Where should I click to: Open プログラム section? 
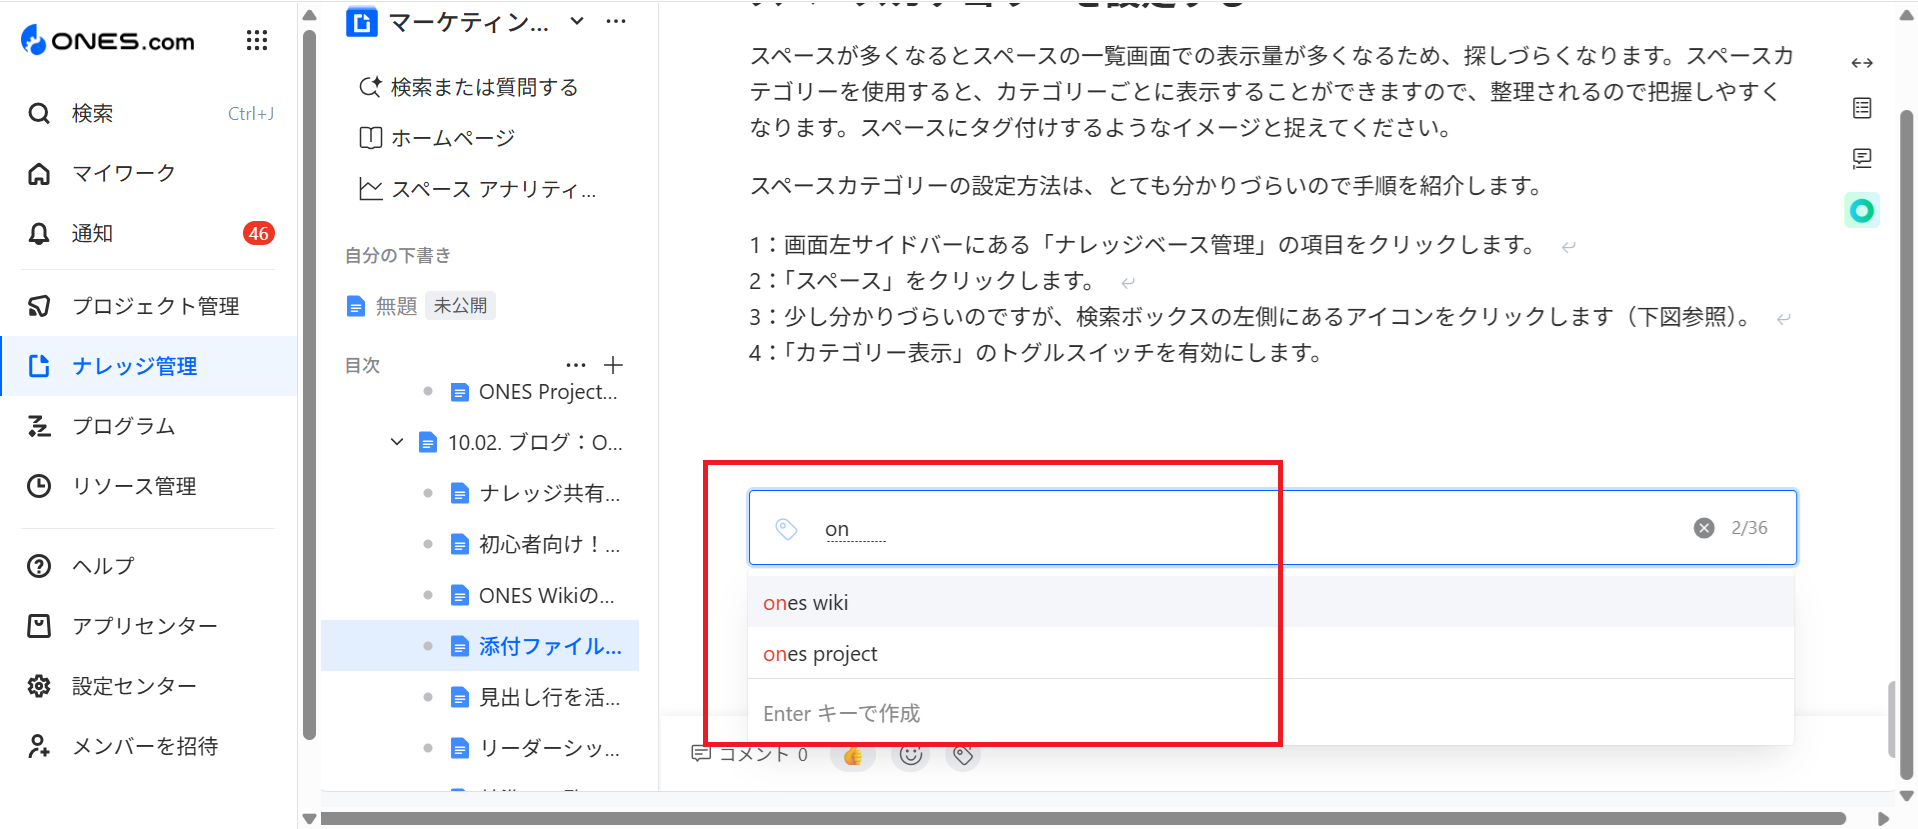(150, 426)
